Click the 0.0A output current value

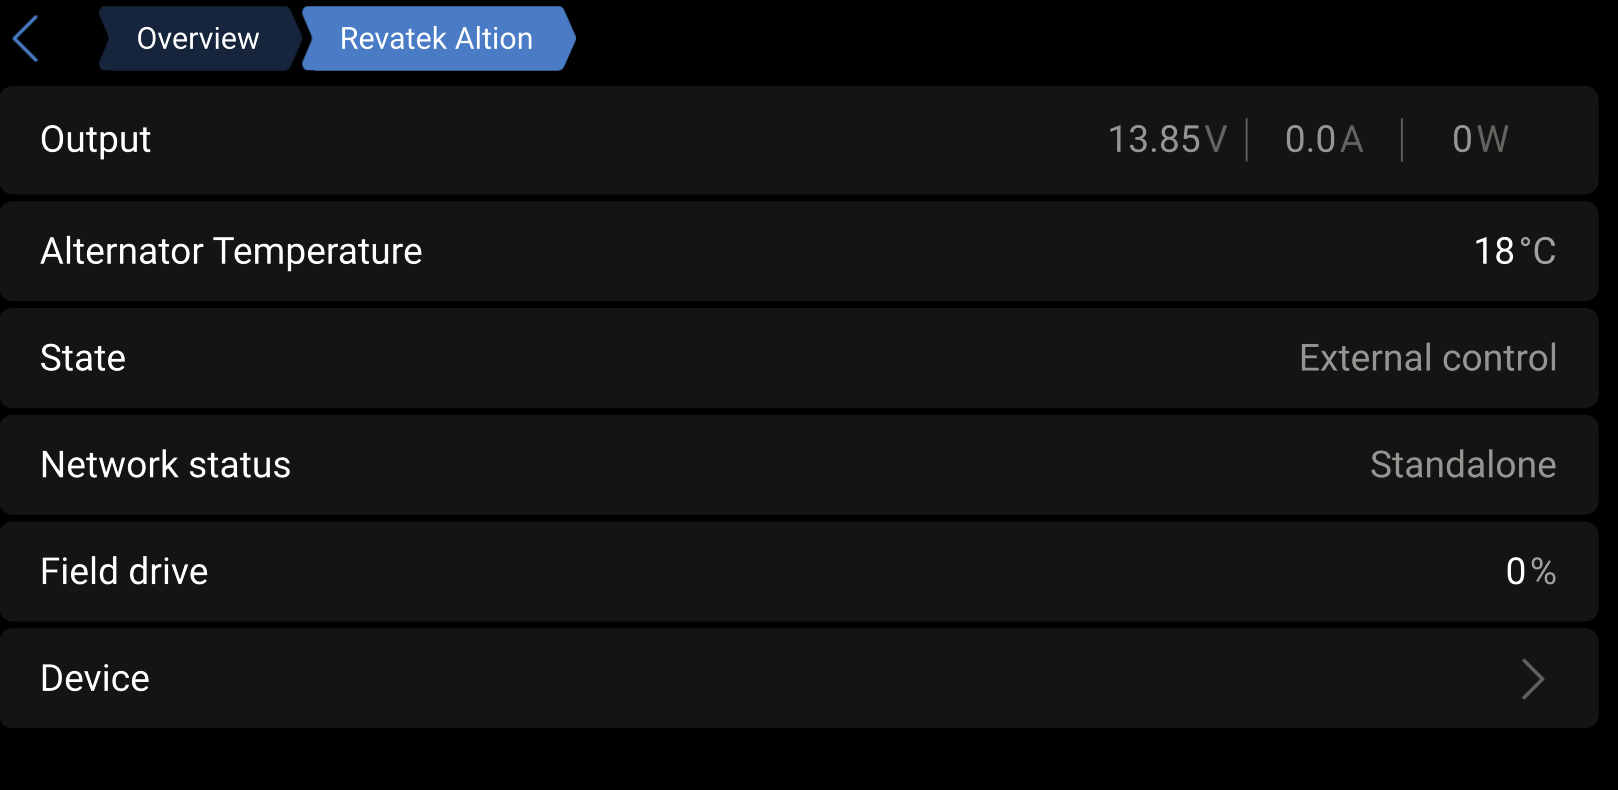pos(1324,139)
